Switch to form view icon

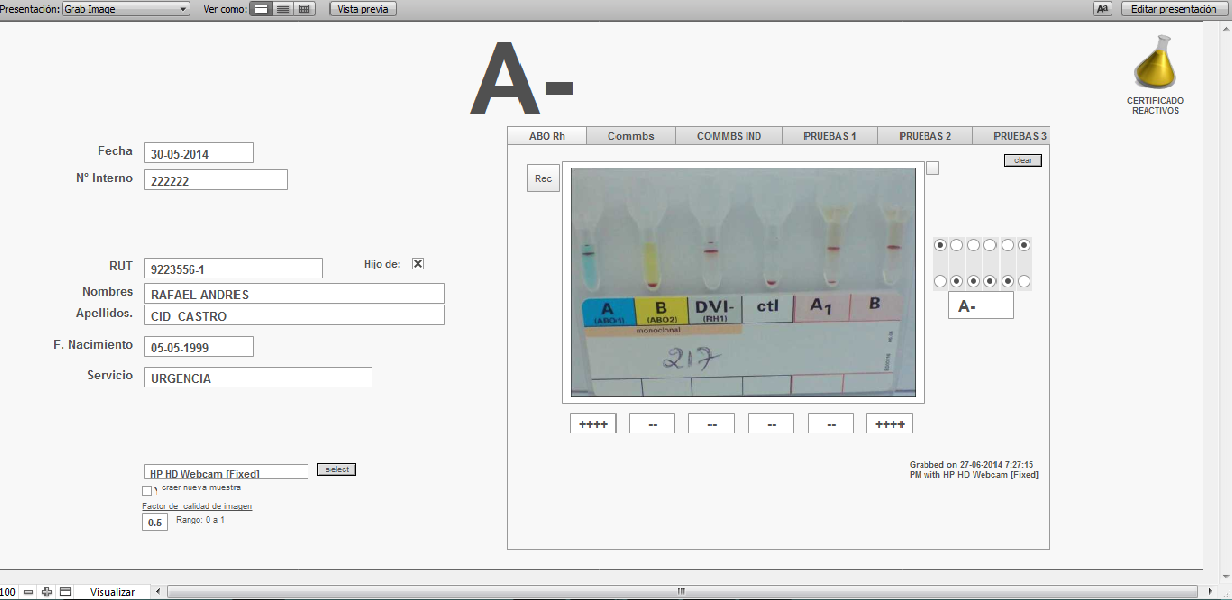point(259,9)
